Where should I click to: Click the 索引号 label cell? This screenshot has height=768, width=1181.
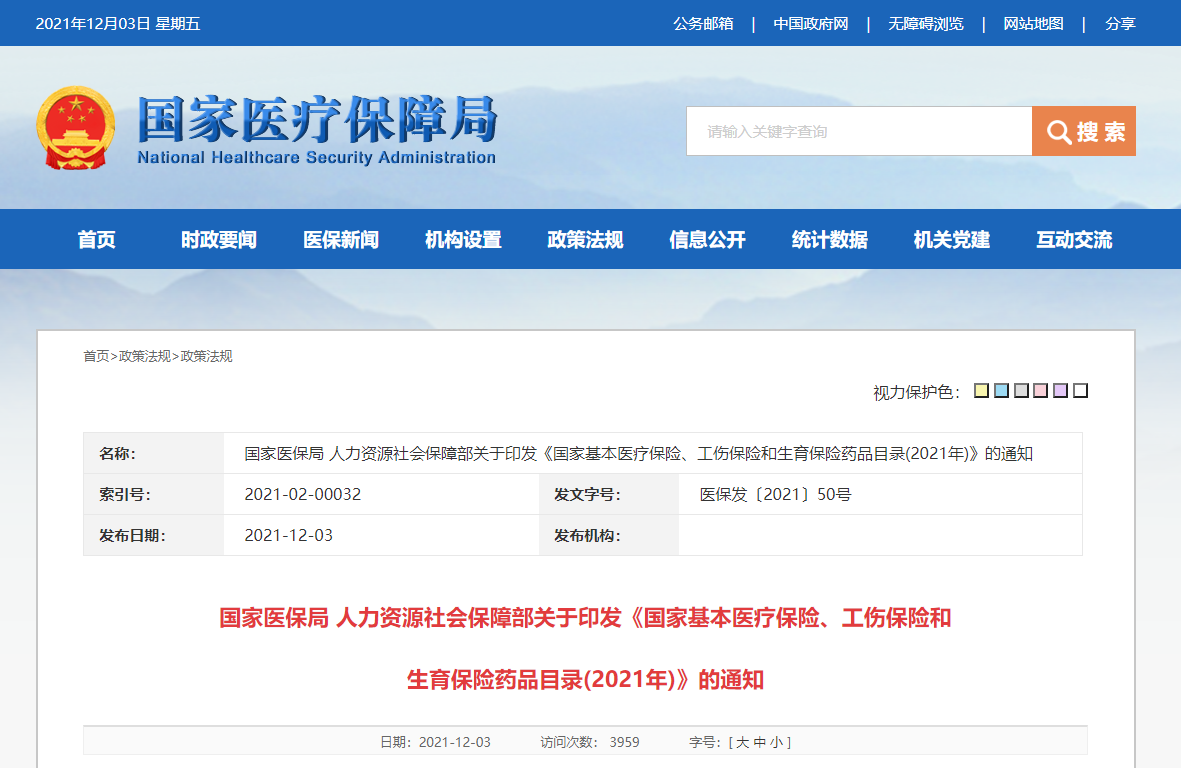pyautogui.click(x=154, y=495)
